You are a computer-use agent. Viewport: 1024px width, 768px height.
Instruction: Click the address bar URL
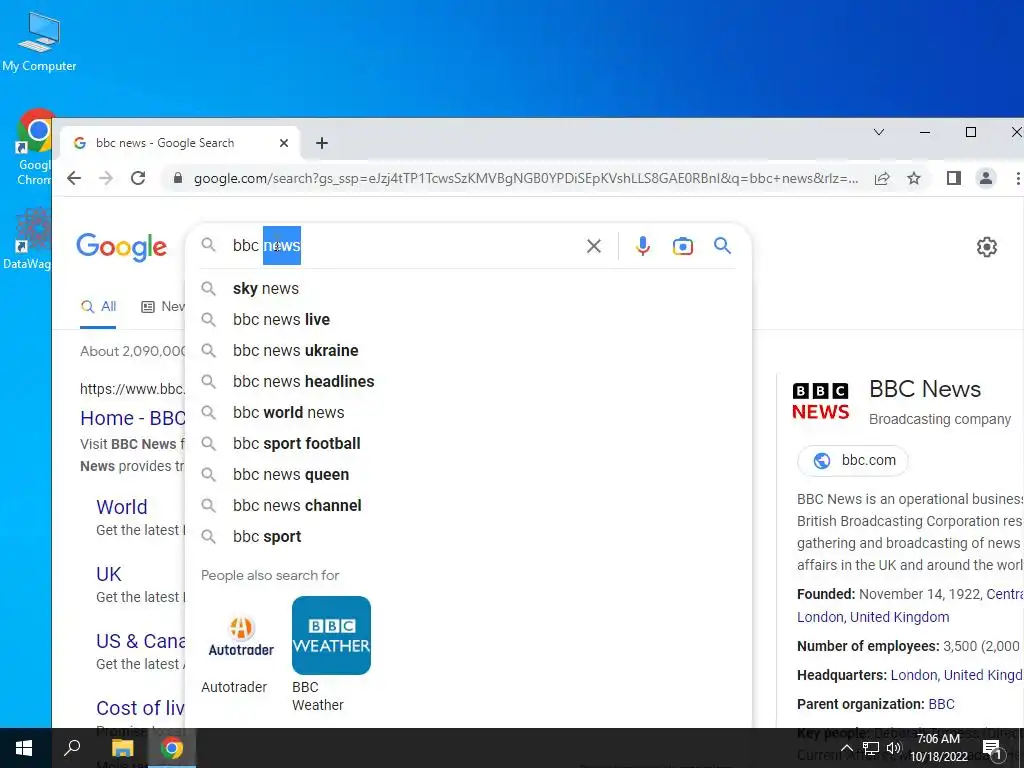526,178
